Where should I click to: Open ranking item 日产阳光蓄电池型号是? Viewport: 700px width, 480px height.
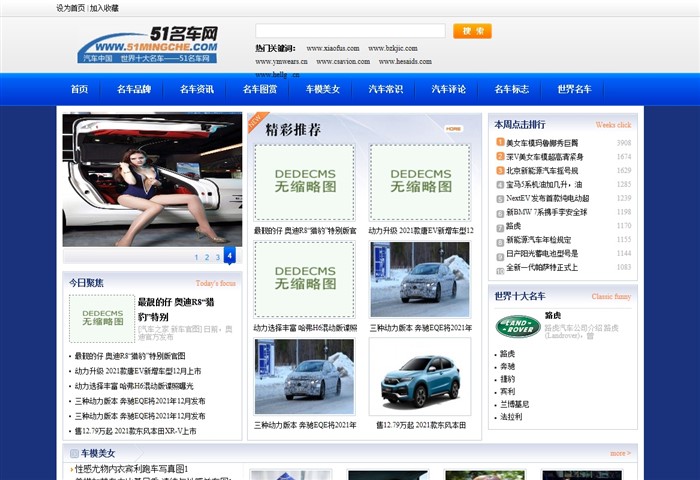(x=542, y=254)
